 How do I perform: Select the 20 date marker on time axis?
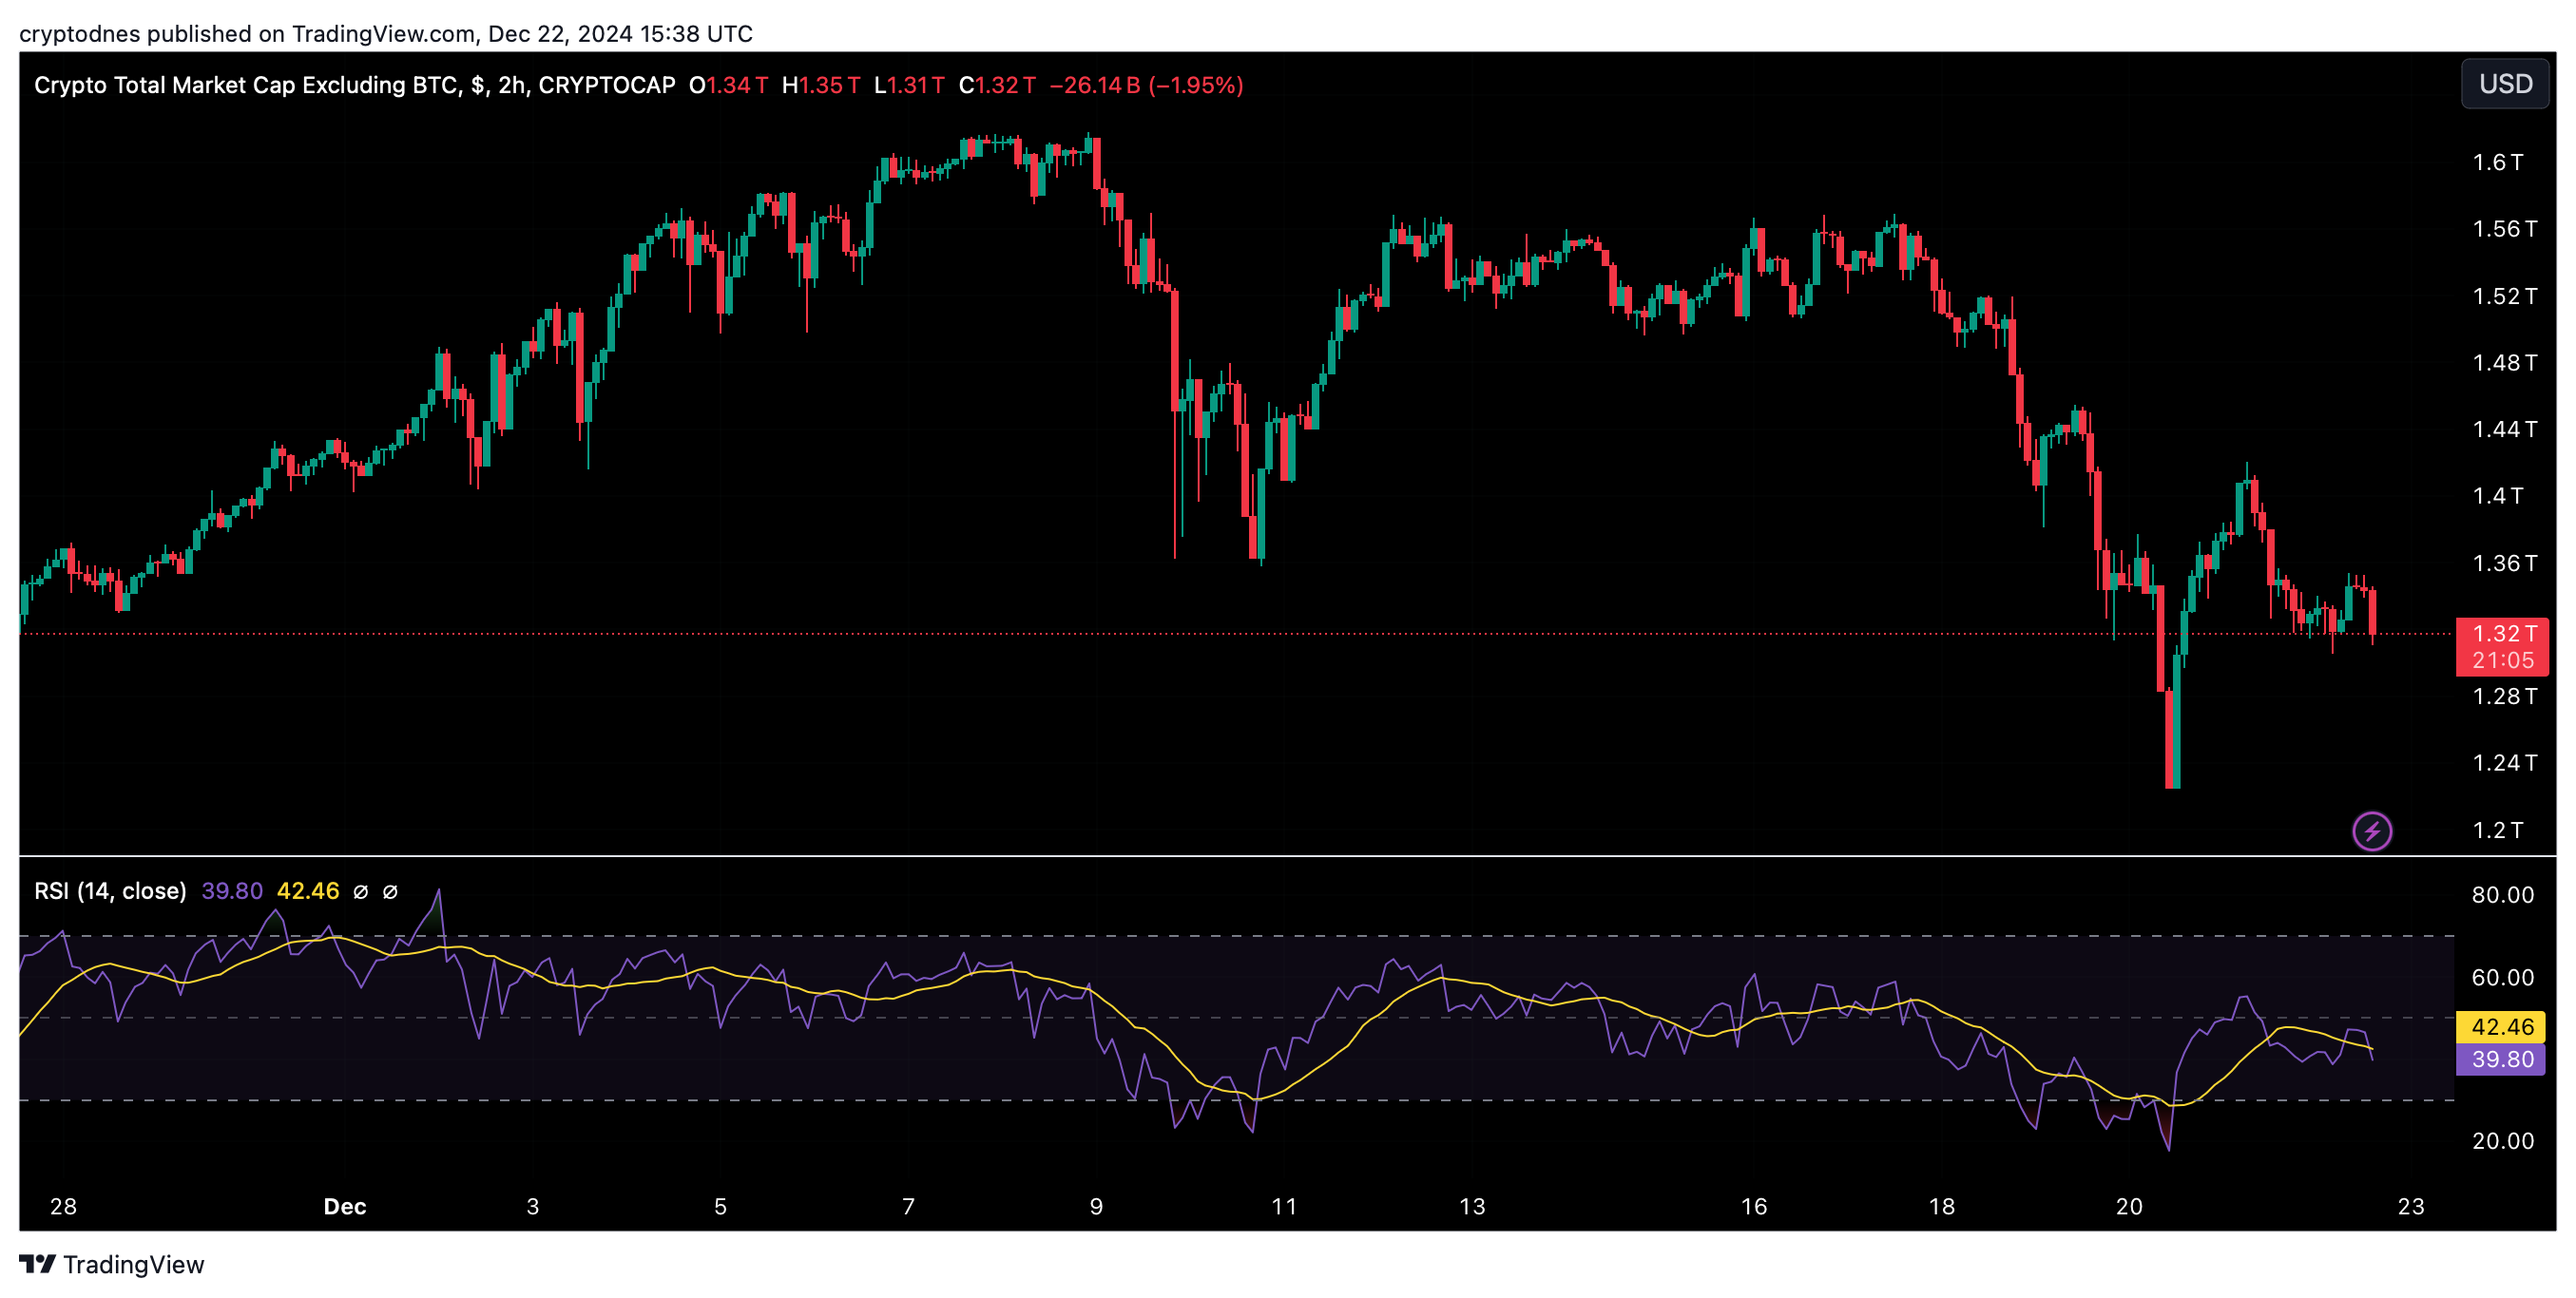point(2129,1206)
